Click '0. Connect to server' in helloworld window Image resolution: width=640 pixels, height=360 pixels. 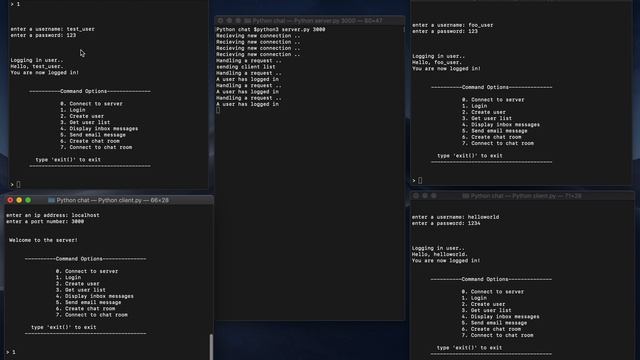493,292
